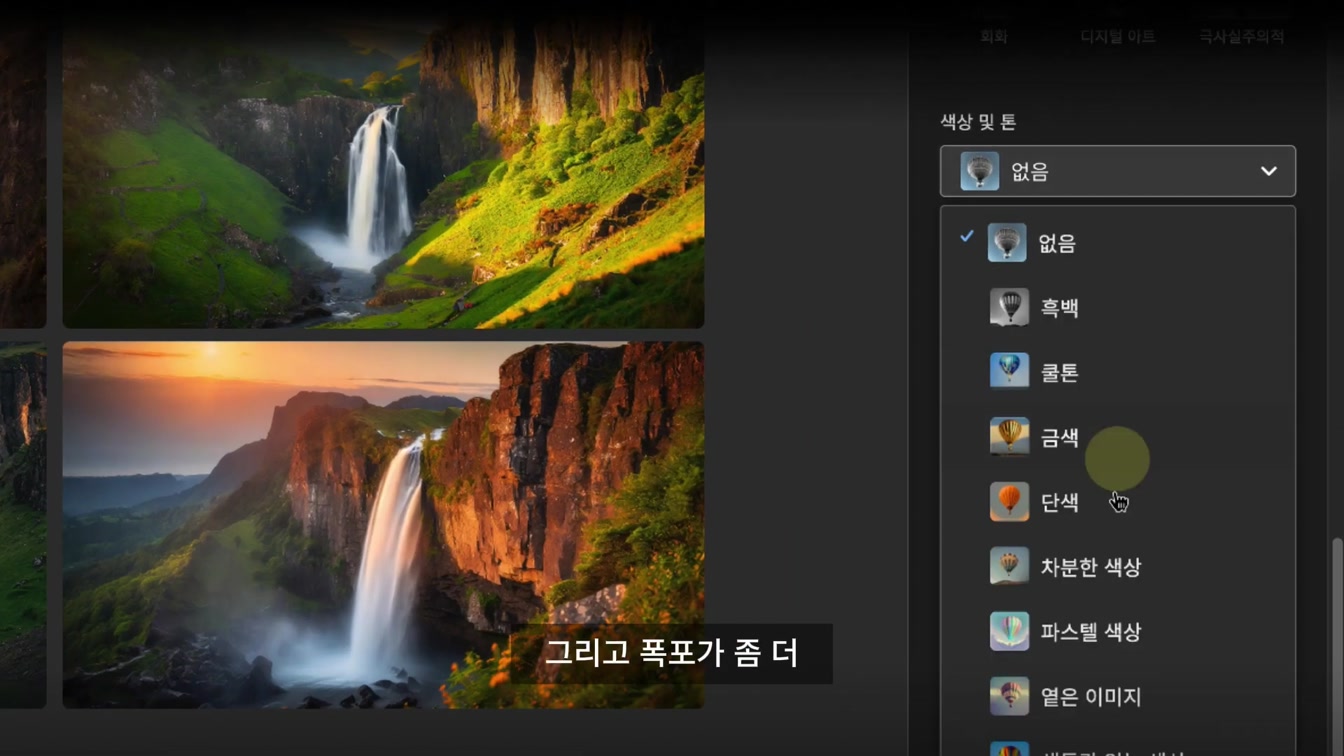1344x756 pixels.
Task: Select the 디지털 아트 style option
Action: pyautogui.click(x=1117, y=37)
